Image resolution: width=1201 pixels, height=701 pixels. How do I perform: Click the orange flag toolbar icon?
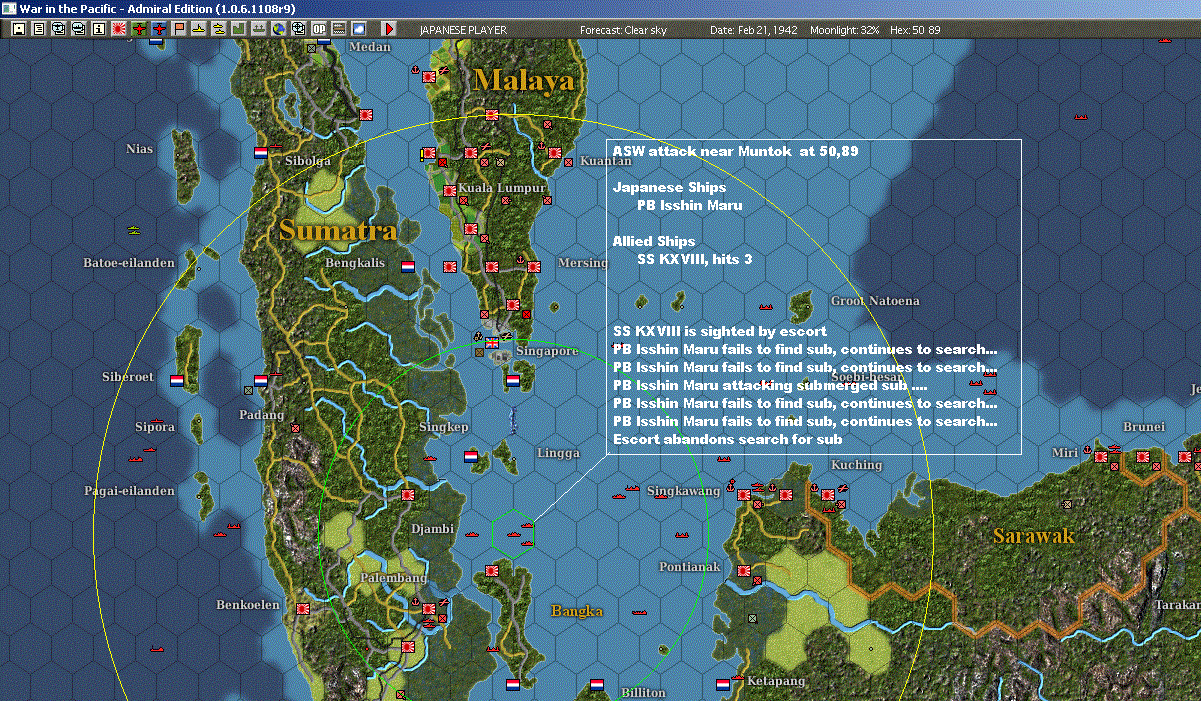(x=179, y=29)
